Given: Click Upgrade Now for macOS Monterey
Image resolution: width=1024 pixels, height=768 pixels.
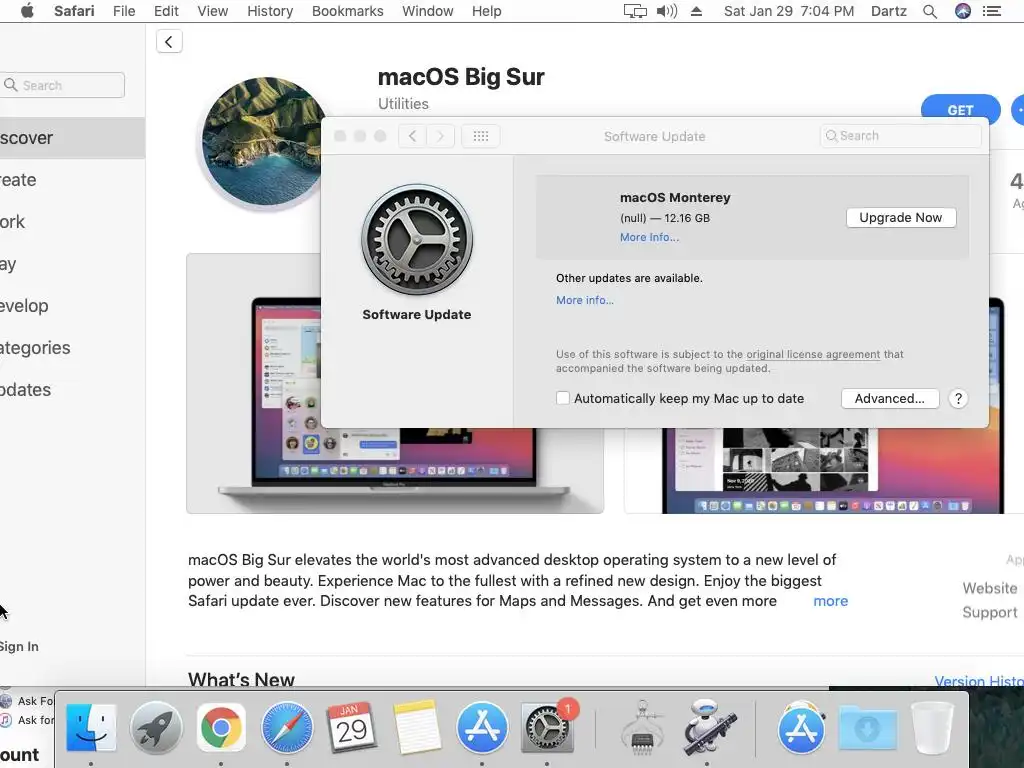Looking at the screenshot, I should (901, 217).
